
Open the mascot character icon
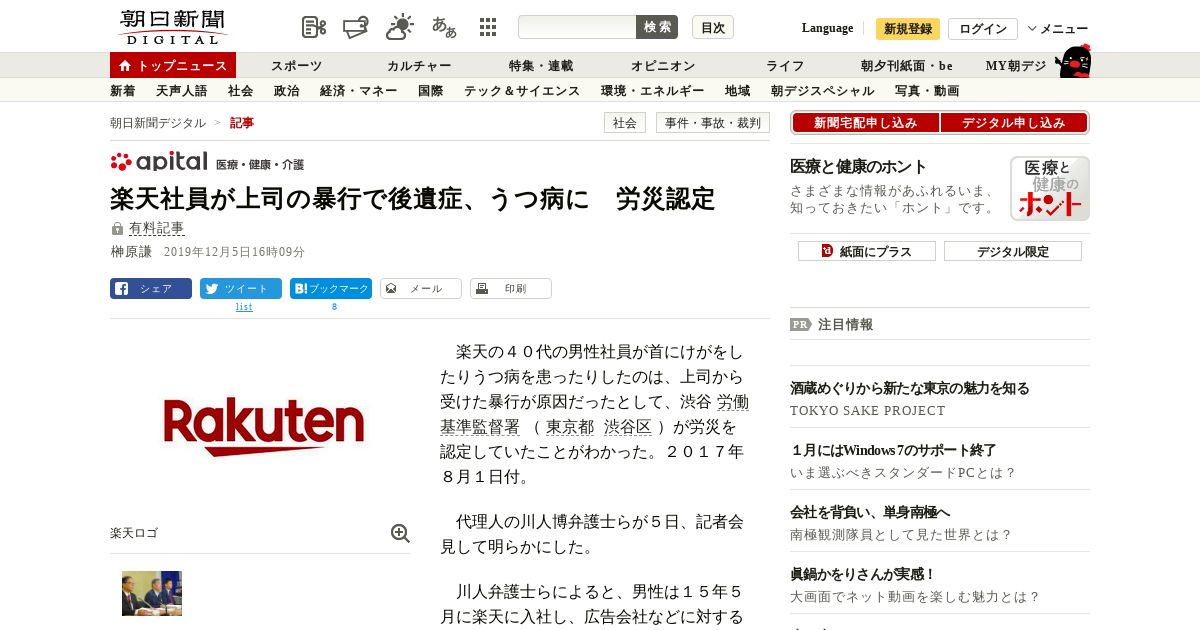click(1074, 62)
